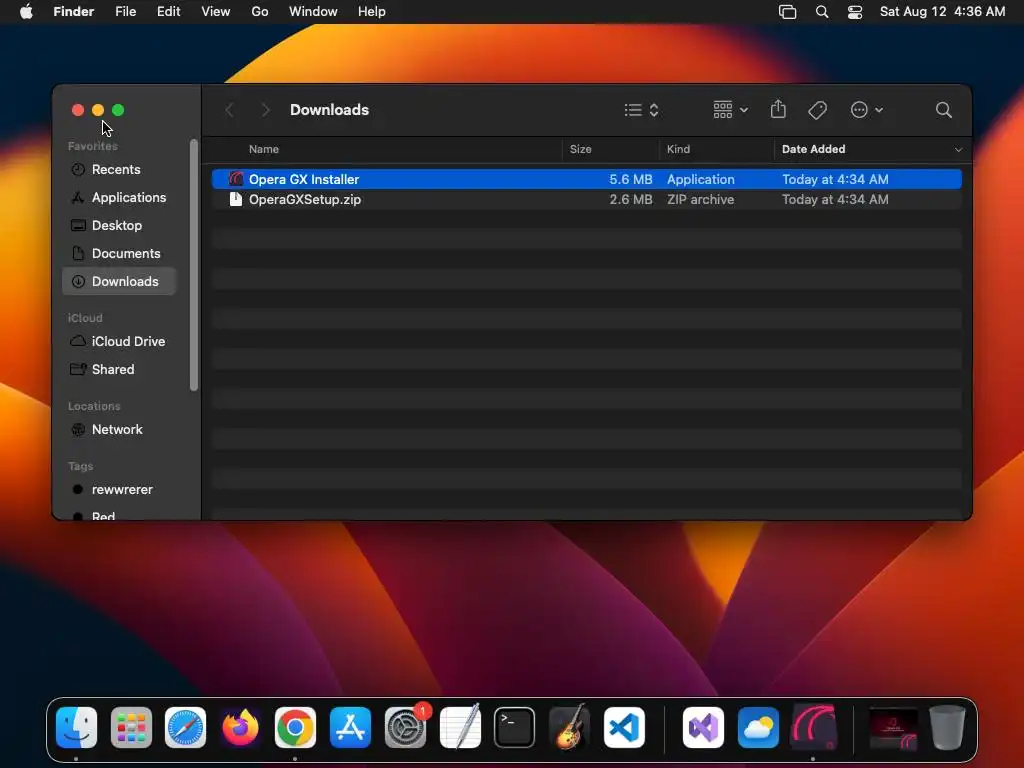This screenshot has height=768, width=1024.
Task: Open TextEdit from the Dock
Action: point(460,728)
